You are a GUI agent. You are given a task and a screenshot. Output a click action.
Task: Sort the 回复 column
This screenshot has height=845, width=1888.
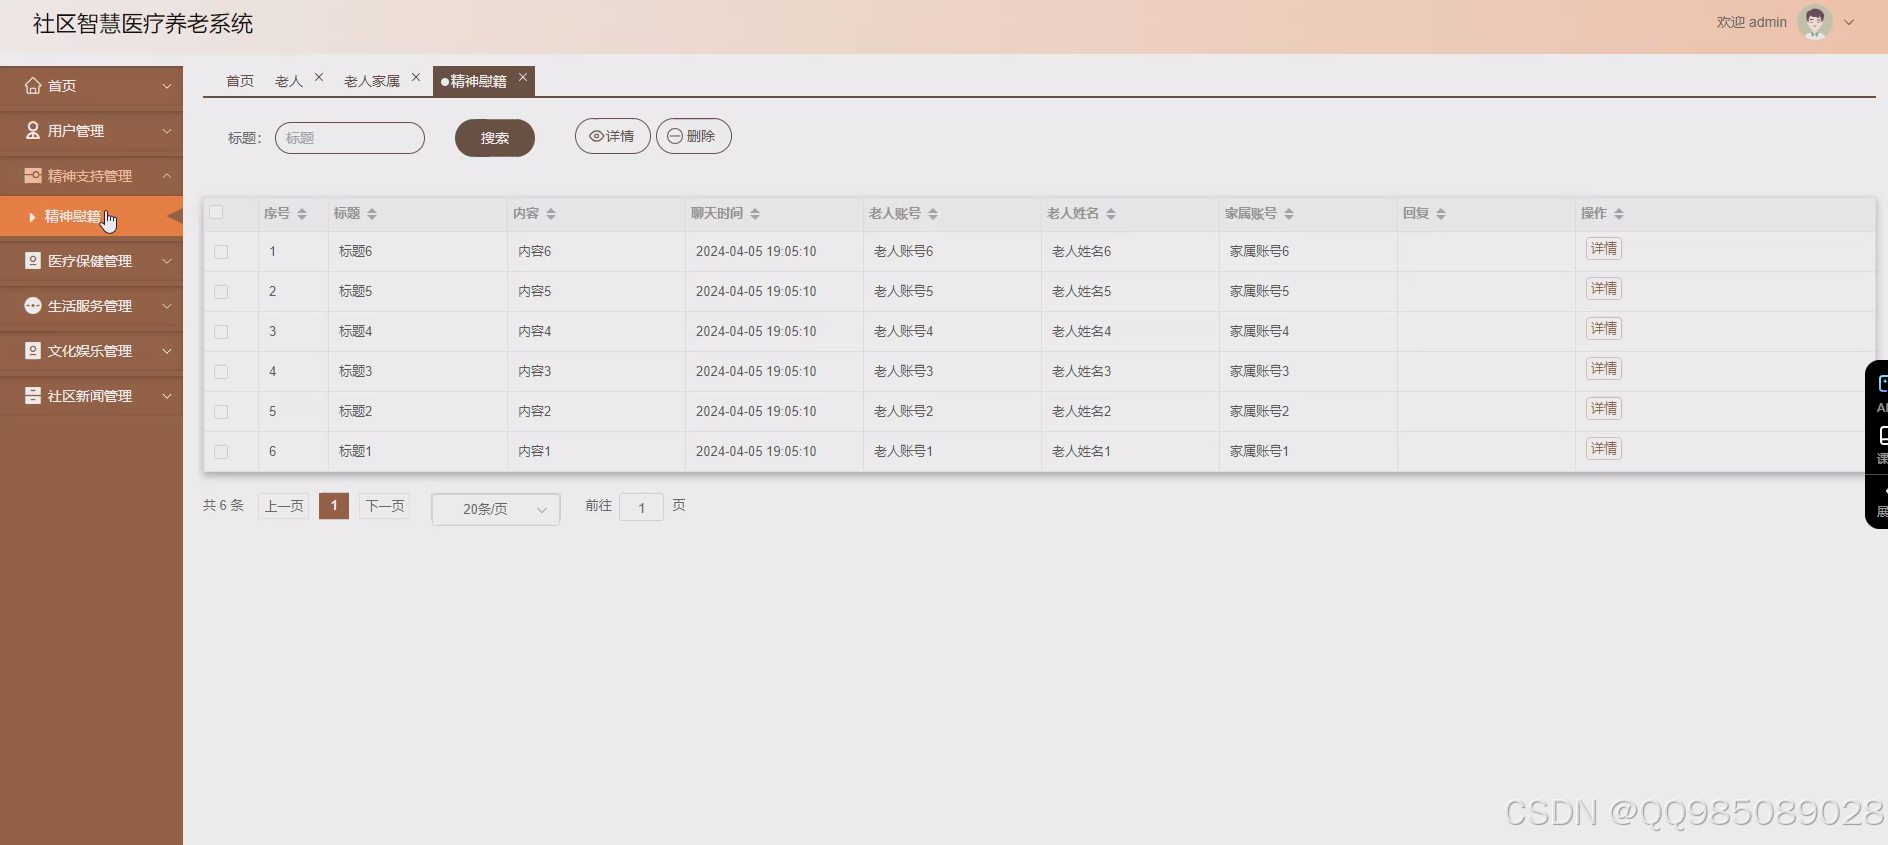[x=1441, y=214]
